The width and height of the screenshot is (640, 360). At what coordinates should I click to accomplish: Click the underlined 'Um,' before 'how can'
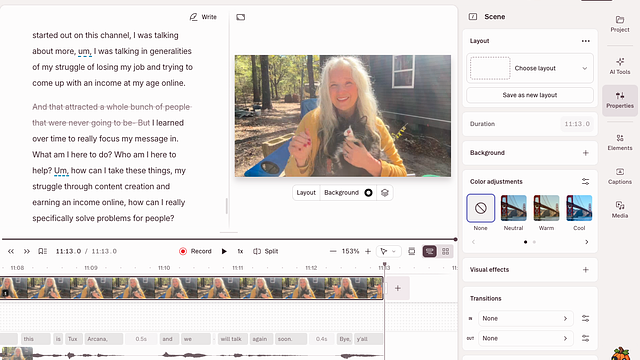61,171
